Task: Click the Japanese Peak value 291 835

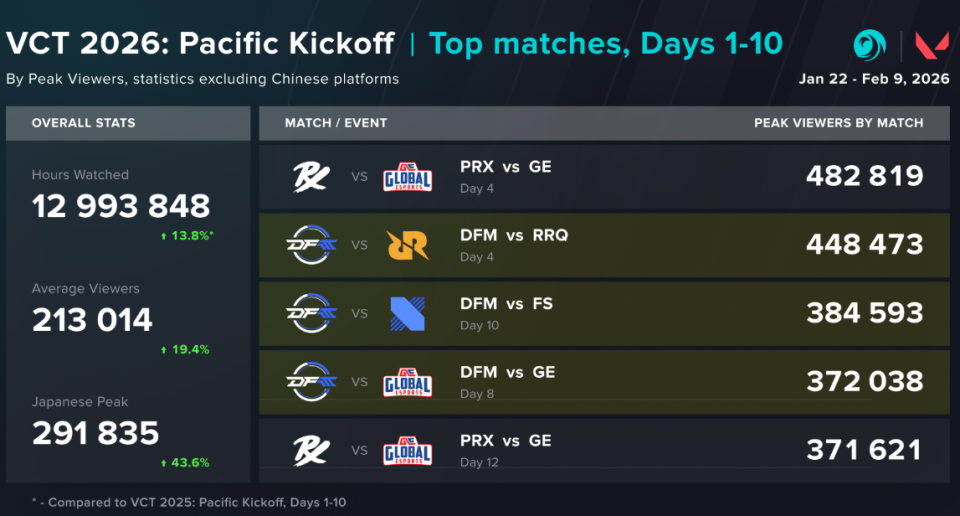Action: [95, 433]
